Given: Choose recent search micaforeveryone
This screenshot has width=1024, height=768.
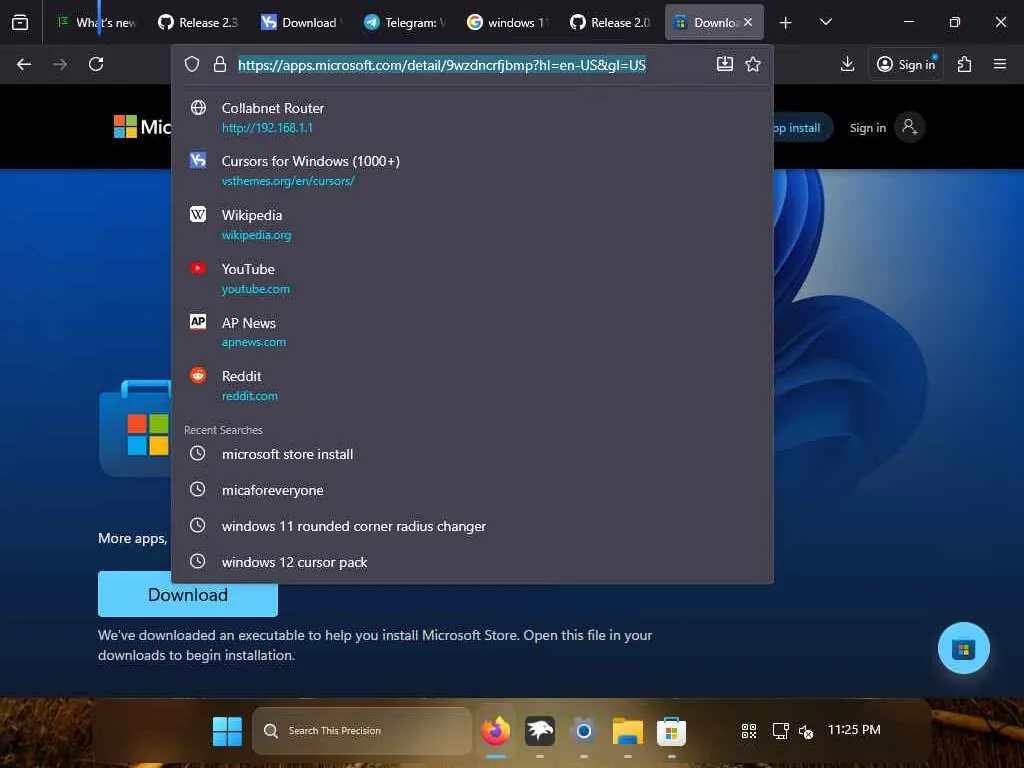Looking at the screenshot, I should (x=472, y=490).
